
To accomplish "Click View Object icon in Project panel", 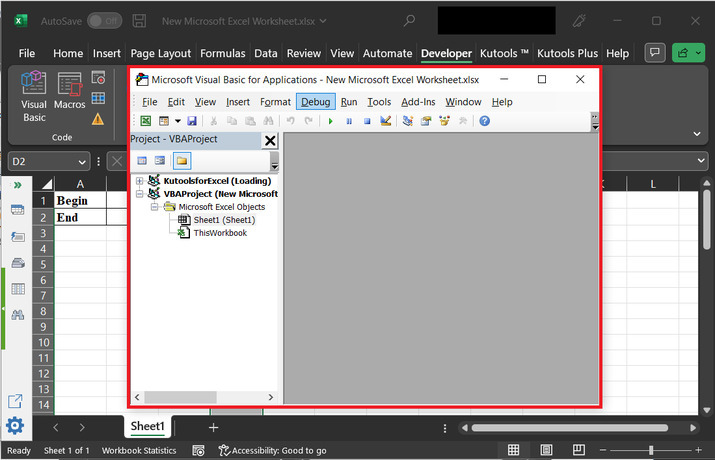I will click(160, 160).
